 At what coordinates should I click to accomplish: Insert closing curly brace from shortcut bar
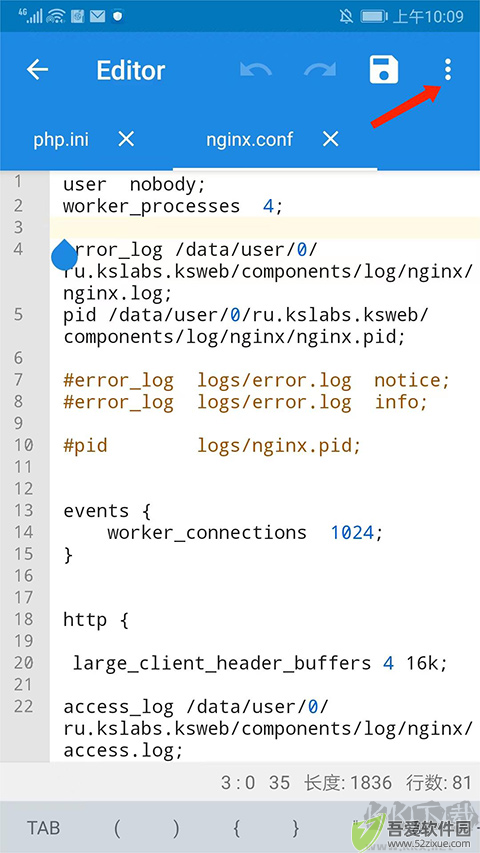(296, 828)
